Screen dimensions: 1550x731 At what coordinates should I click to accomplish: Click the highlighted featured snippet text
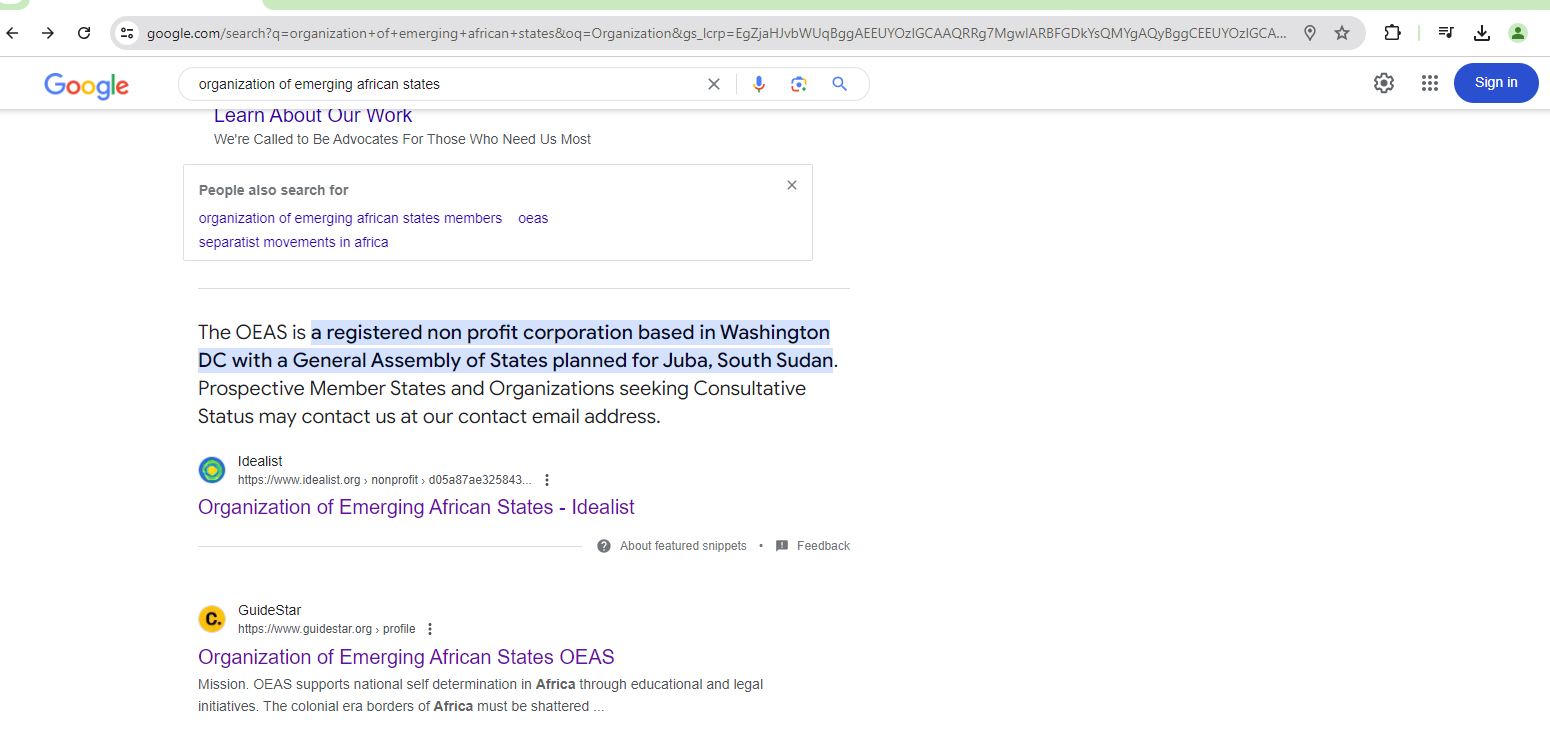pos(515,346)
